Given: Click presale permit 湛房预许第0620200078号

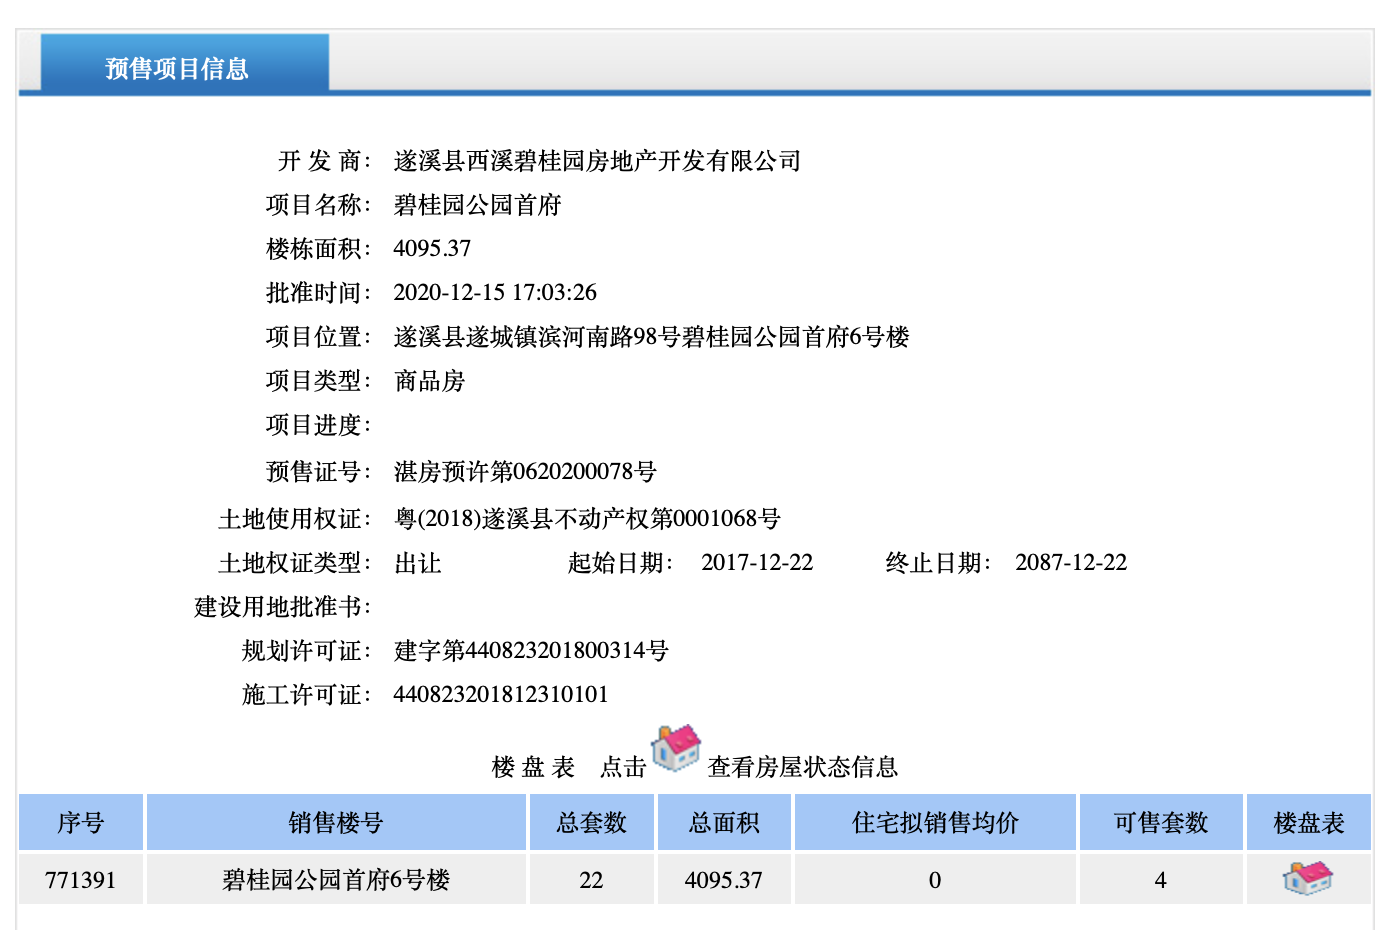Looking at the screenshot, I should 525,471.
